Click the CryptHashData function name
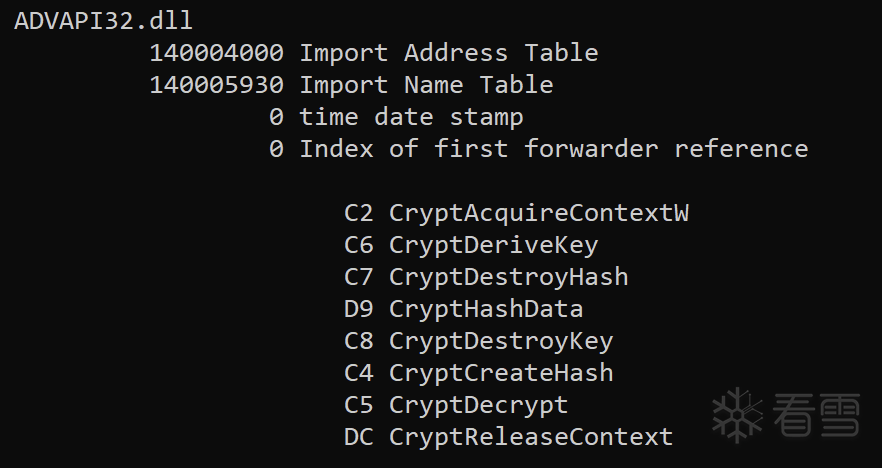 point(486,309)
